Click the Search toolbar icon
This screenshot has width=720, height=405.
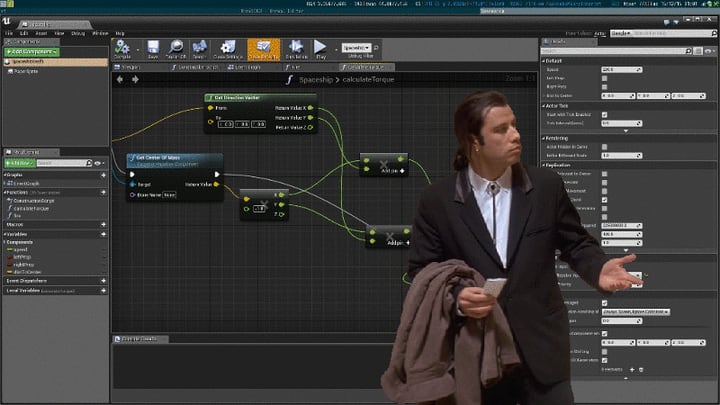click(x=199, y=47)
